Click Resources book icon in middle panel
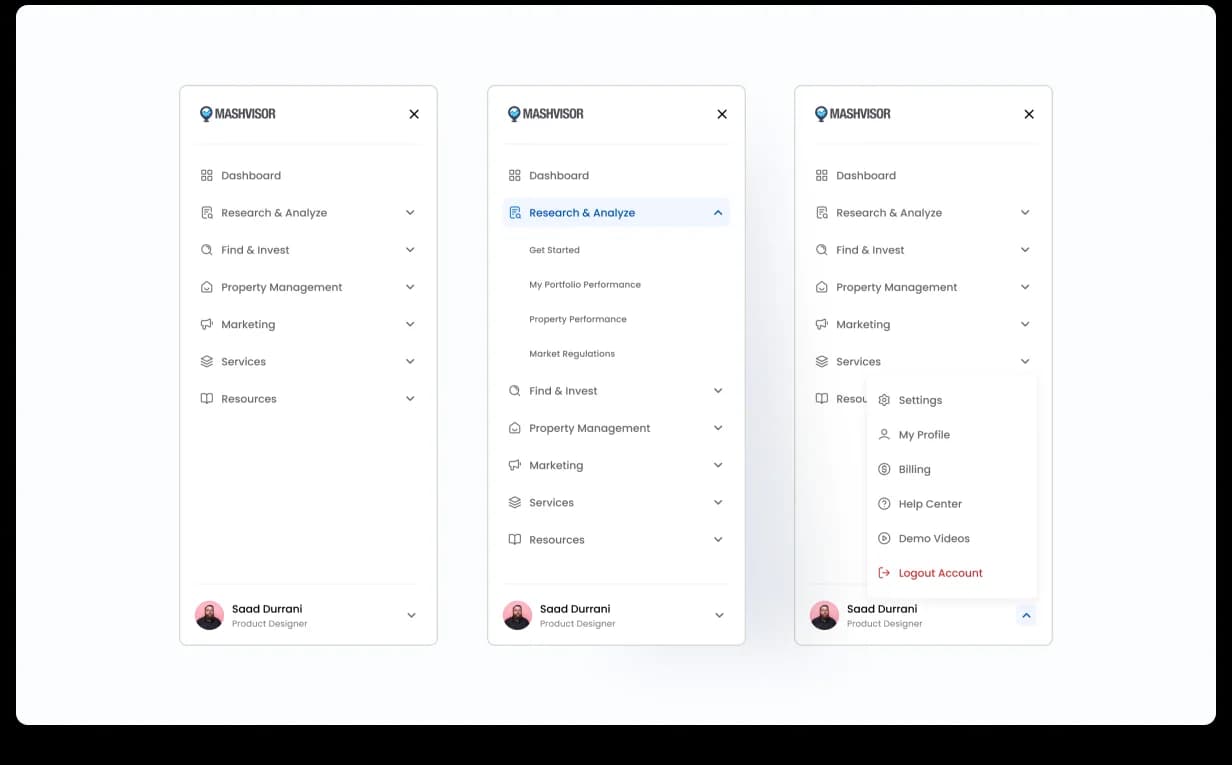The height and width of the screenshot is (765, 1232). [x=515, y=539]
